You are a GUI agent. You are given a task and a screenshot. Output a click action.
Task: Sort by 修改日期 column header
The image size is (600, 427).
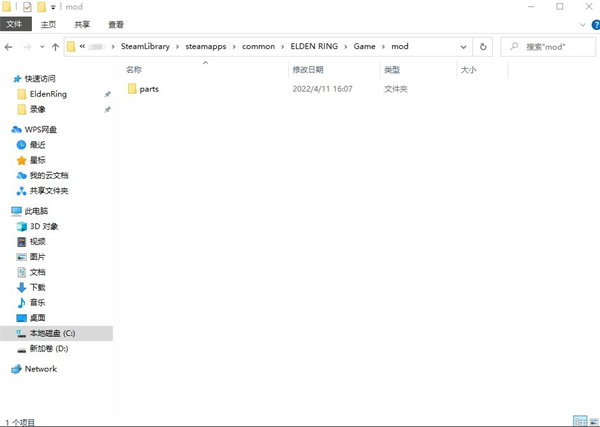pyautogui.click(x=308, y=70)
